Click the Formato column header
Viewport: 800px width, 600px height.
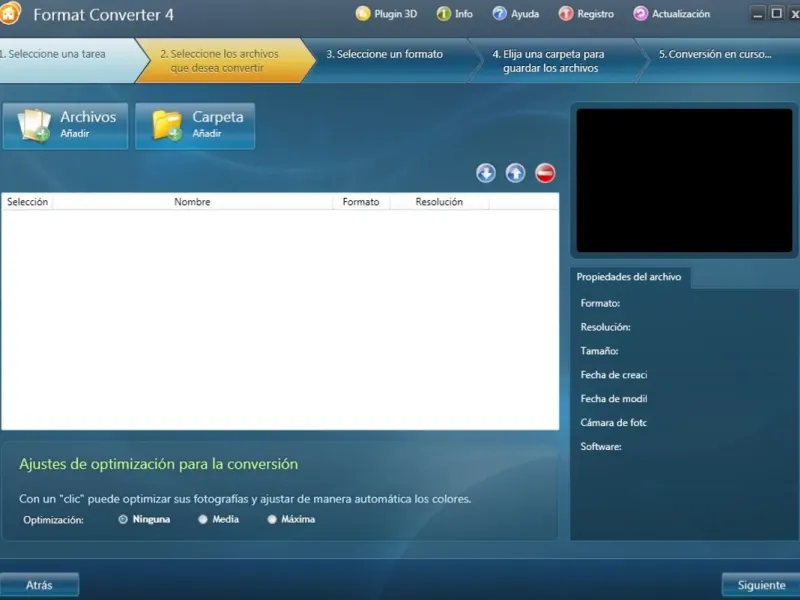pos(361,202)
